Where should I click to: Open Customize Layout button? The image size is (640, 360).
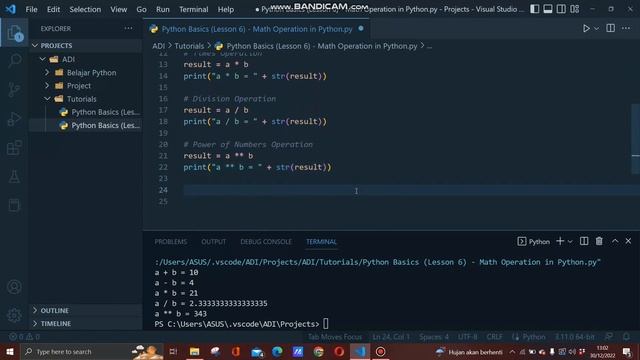pyautogui.click(x=575, y=9)
